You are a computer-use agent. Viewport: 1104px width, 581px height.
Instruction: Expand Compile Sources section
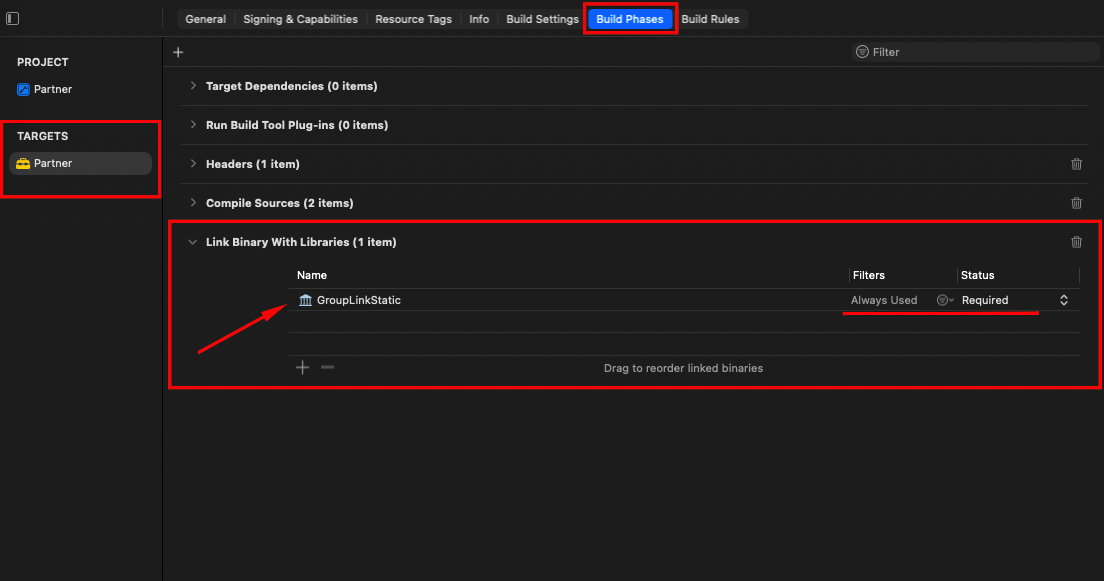coord(193,203)
